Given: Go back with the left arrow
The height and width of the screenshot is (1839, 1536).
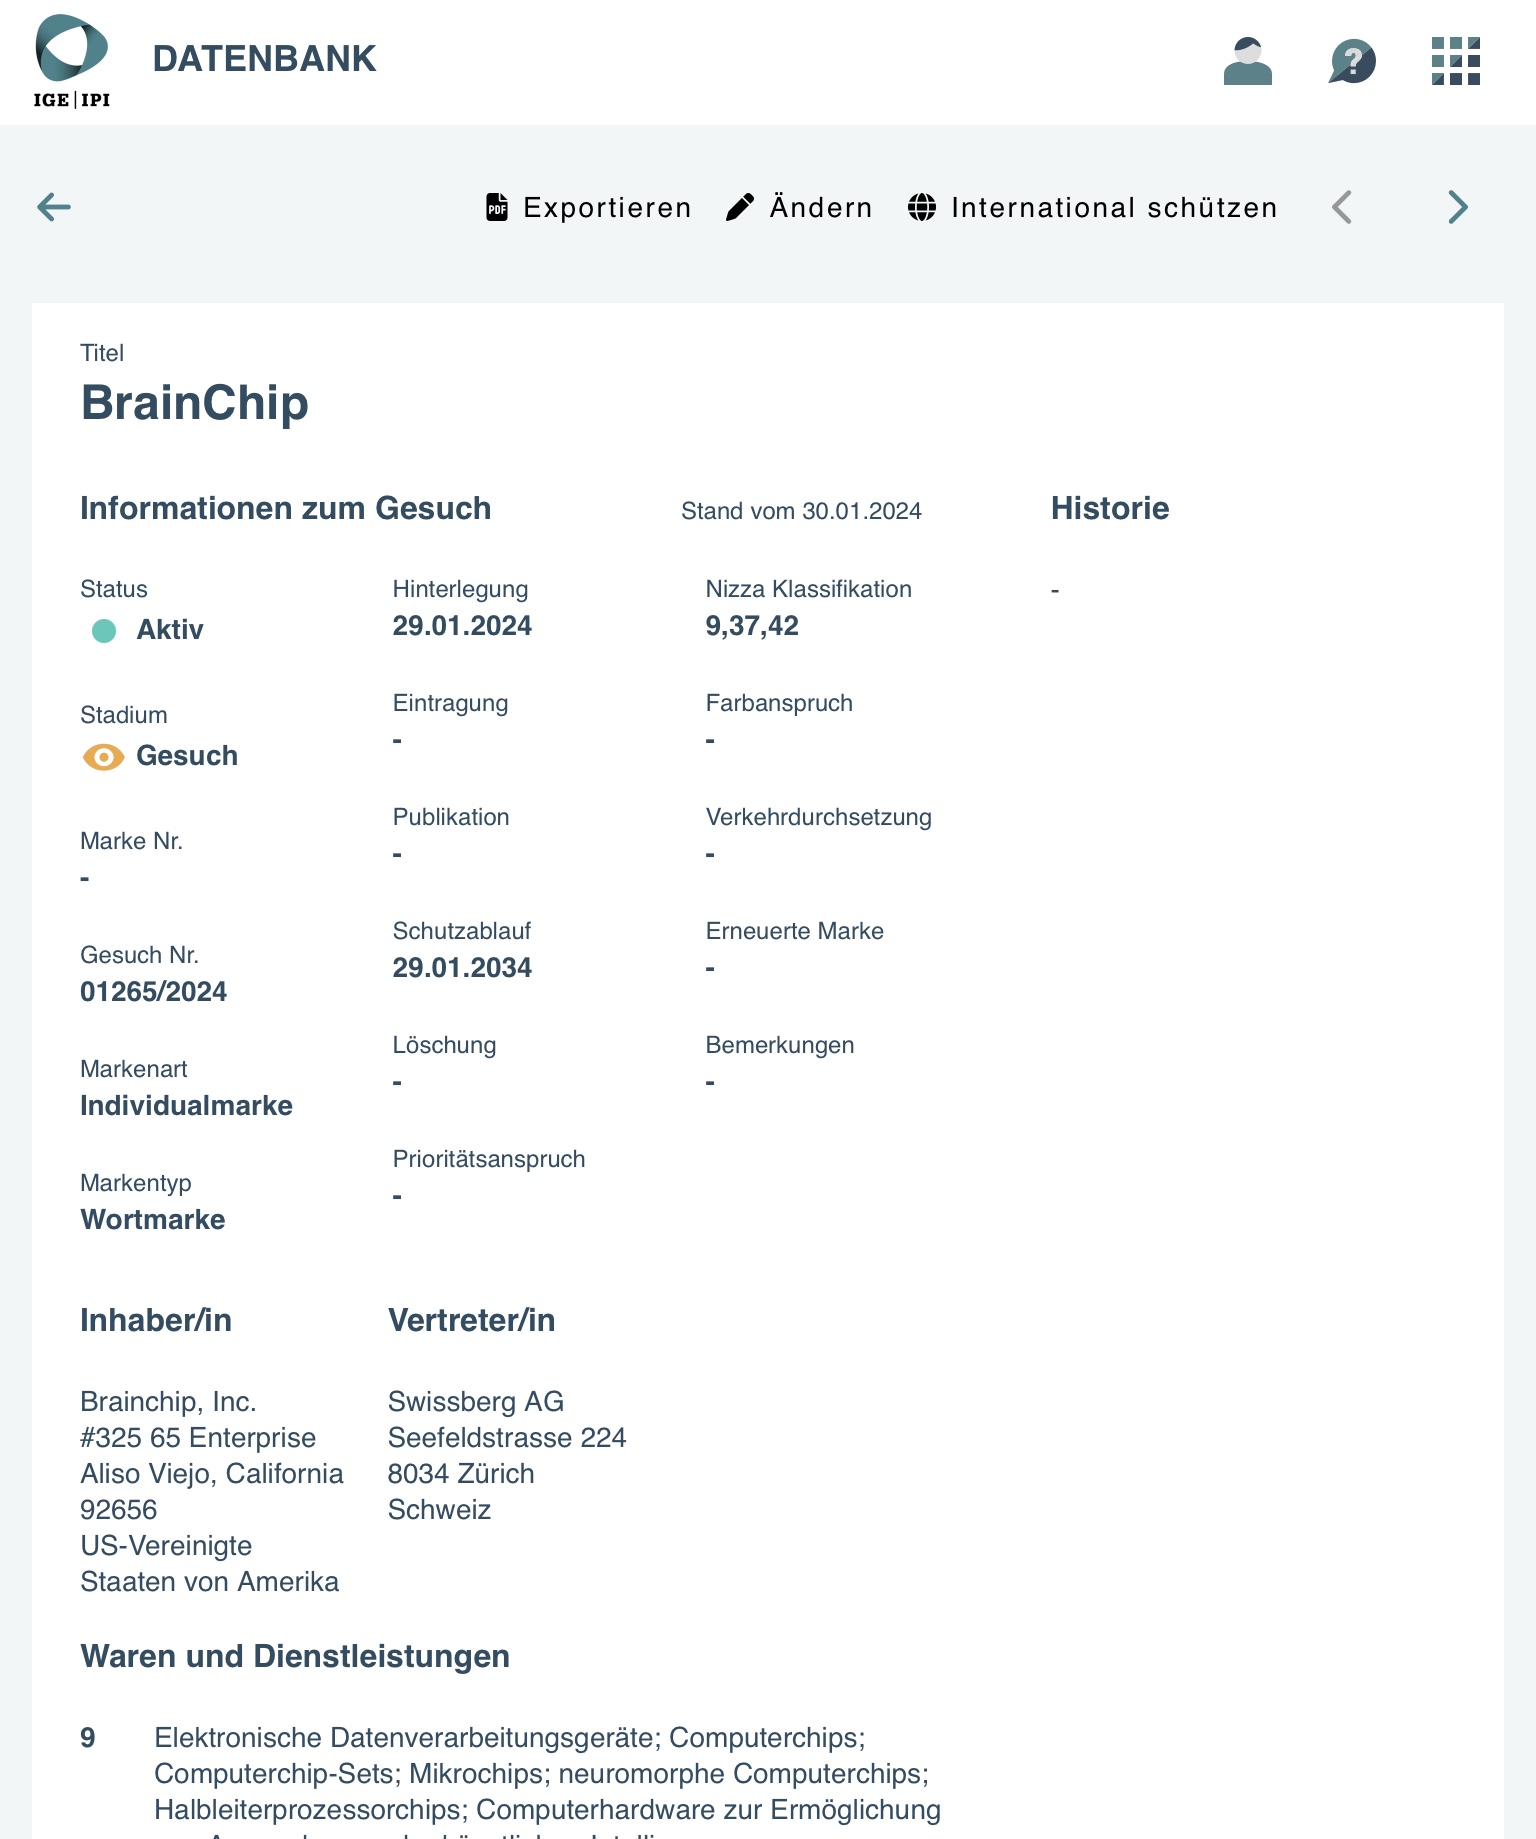Looking at the screenshot, I should coord(54,207).
